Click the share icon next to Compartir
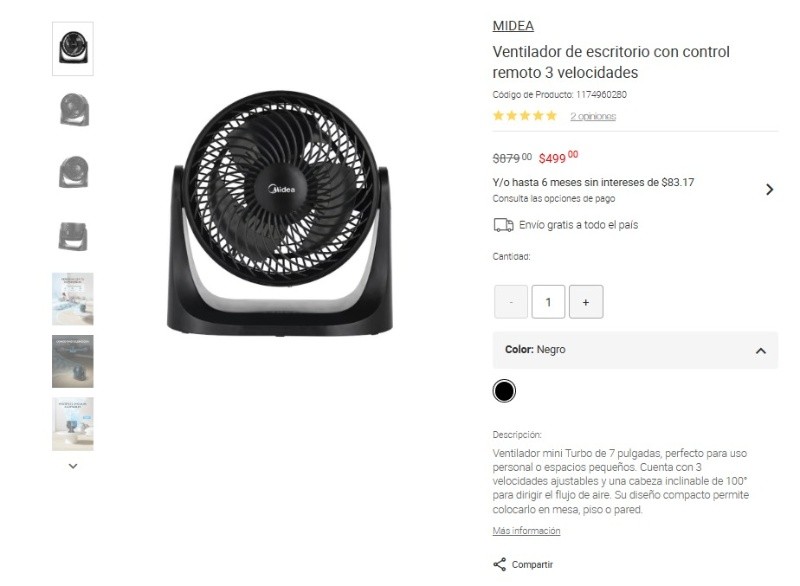Image resolution: width=800 pixels, height=586 pixels. tap(499, 564)
